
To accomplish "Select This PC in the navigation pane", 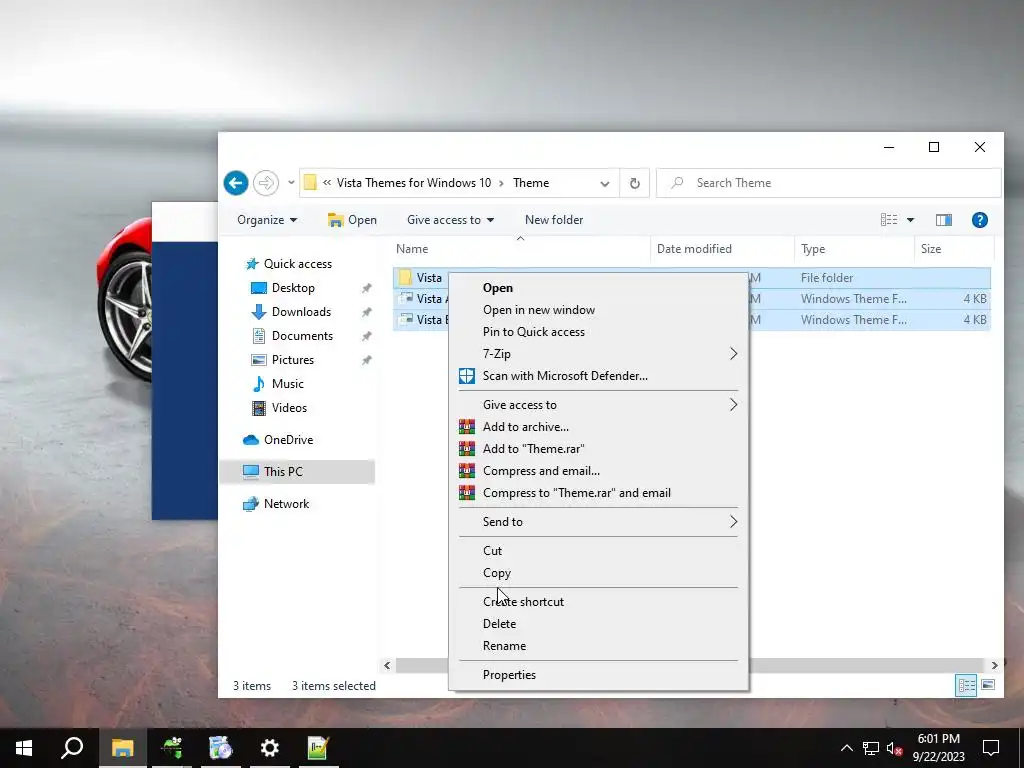I will (283, 472).
